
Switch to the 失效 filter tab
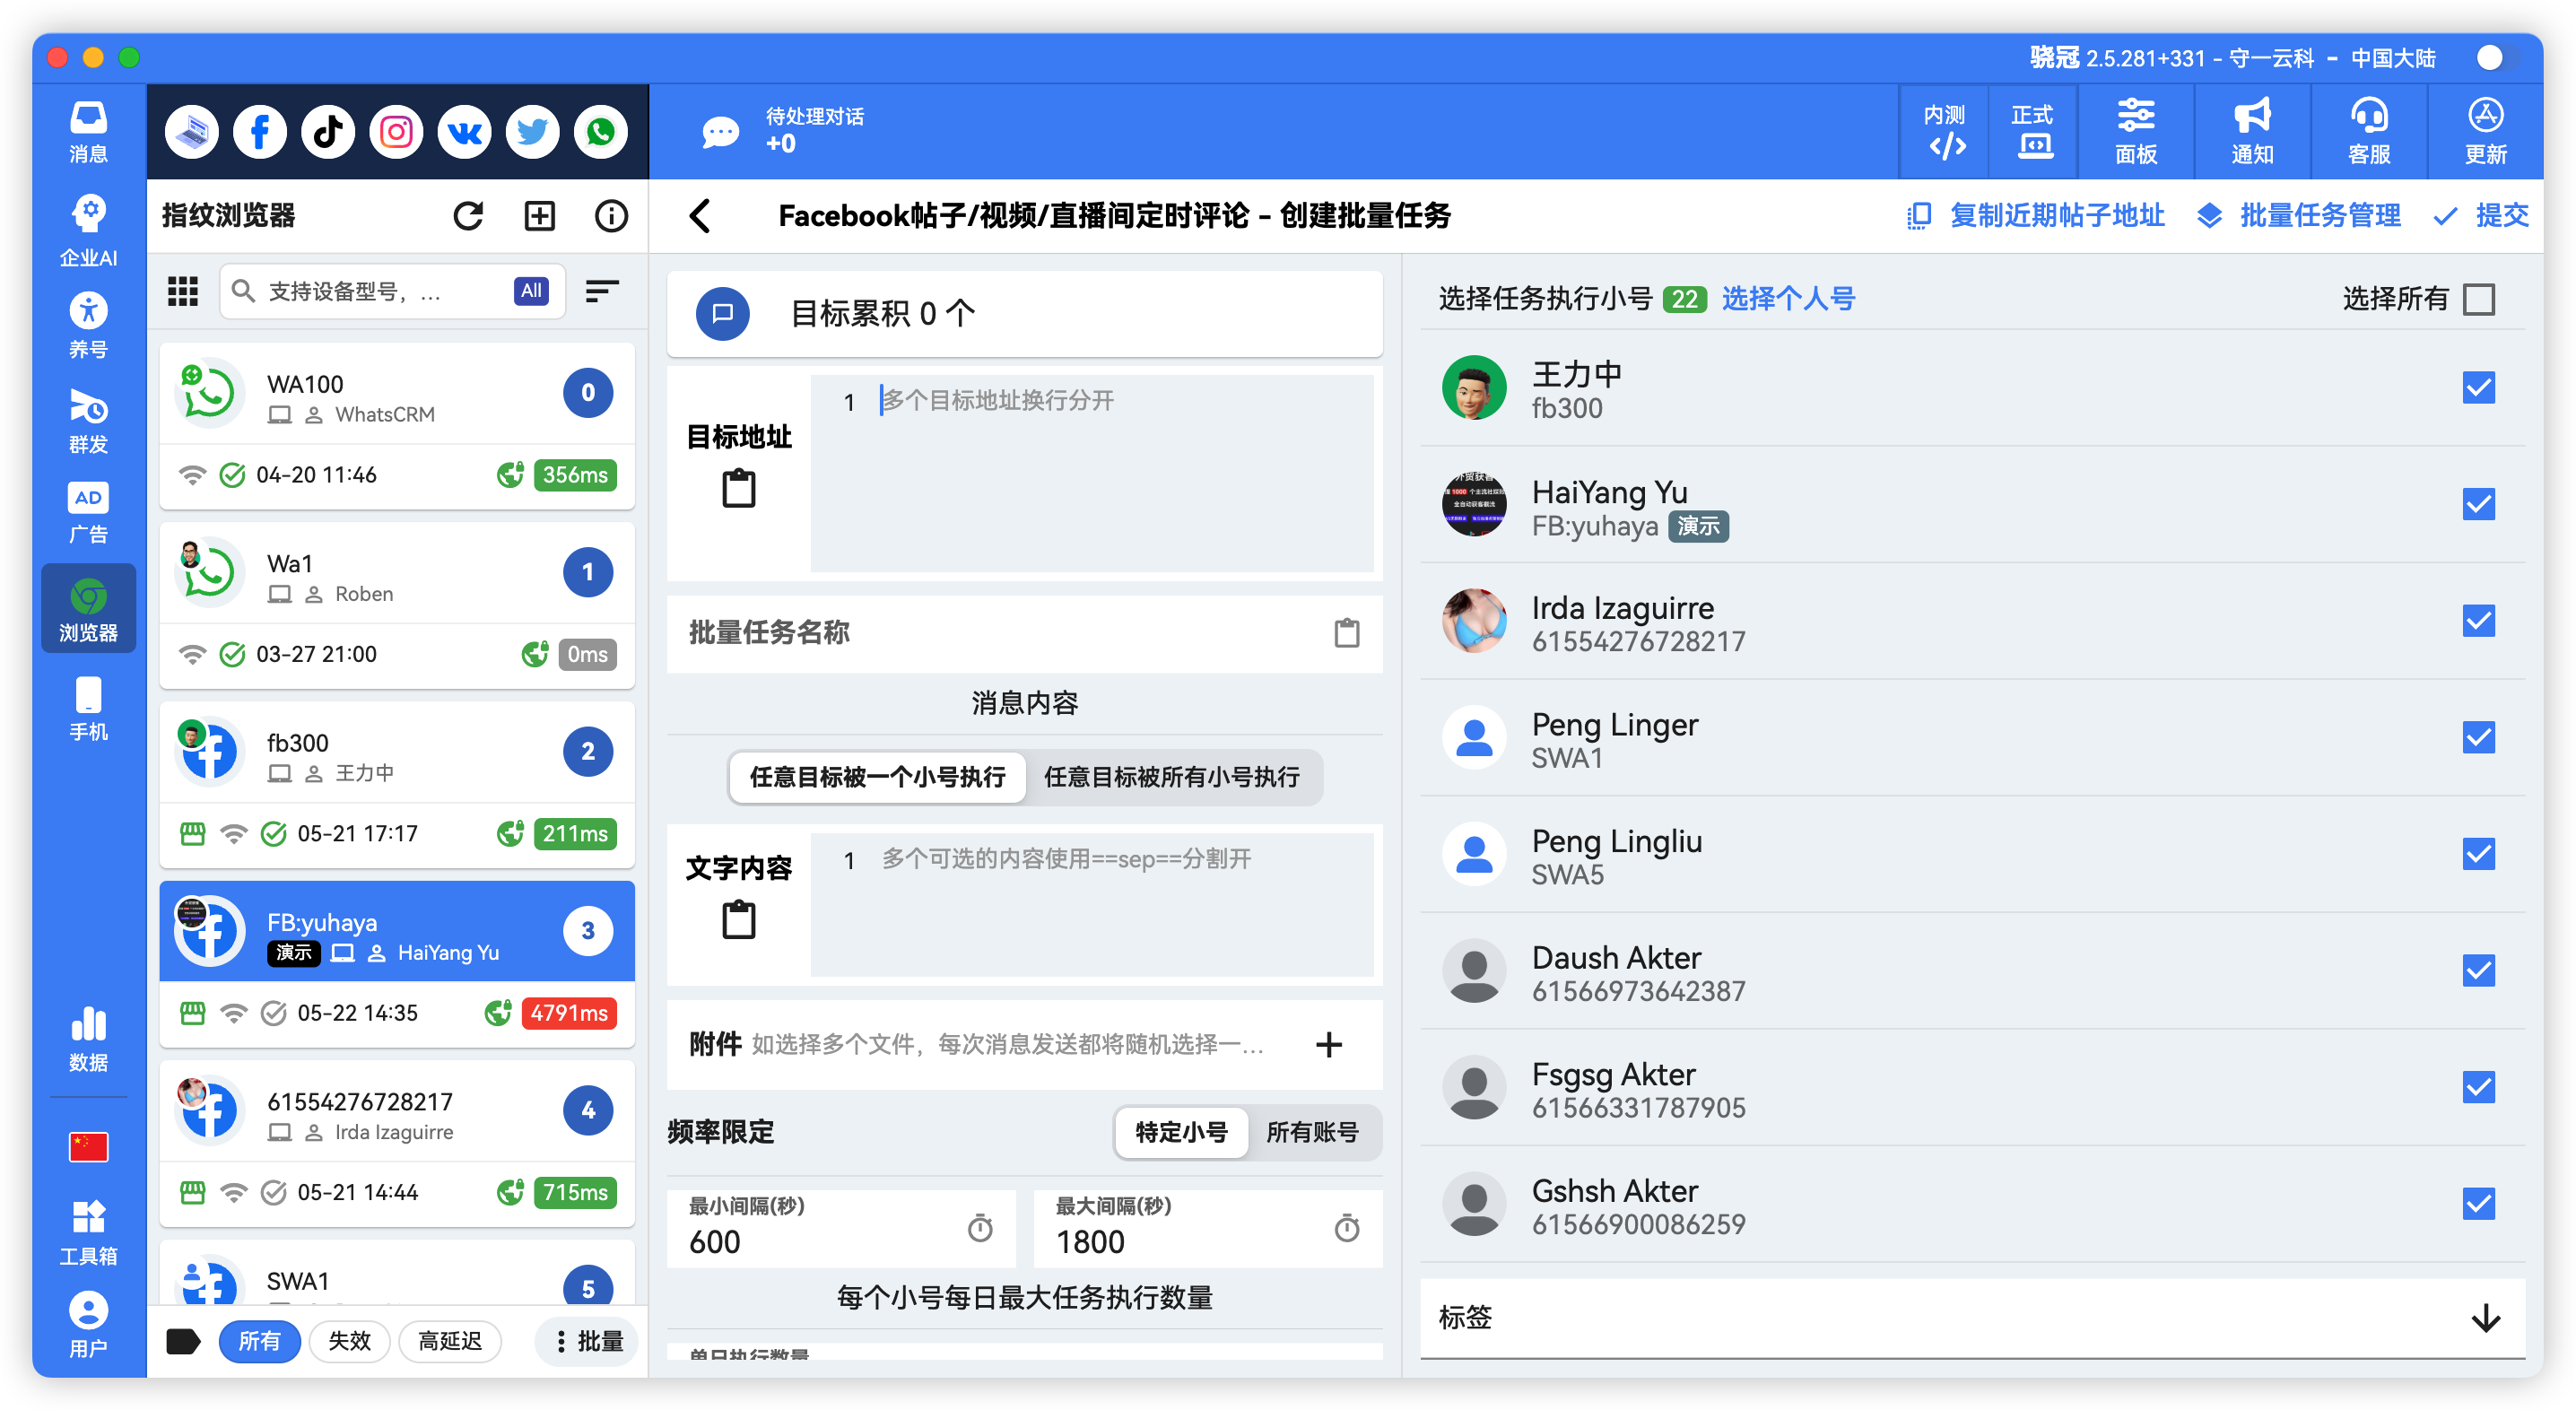349,1341
